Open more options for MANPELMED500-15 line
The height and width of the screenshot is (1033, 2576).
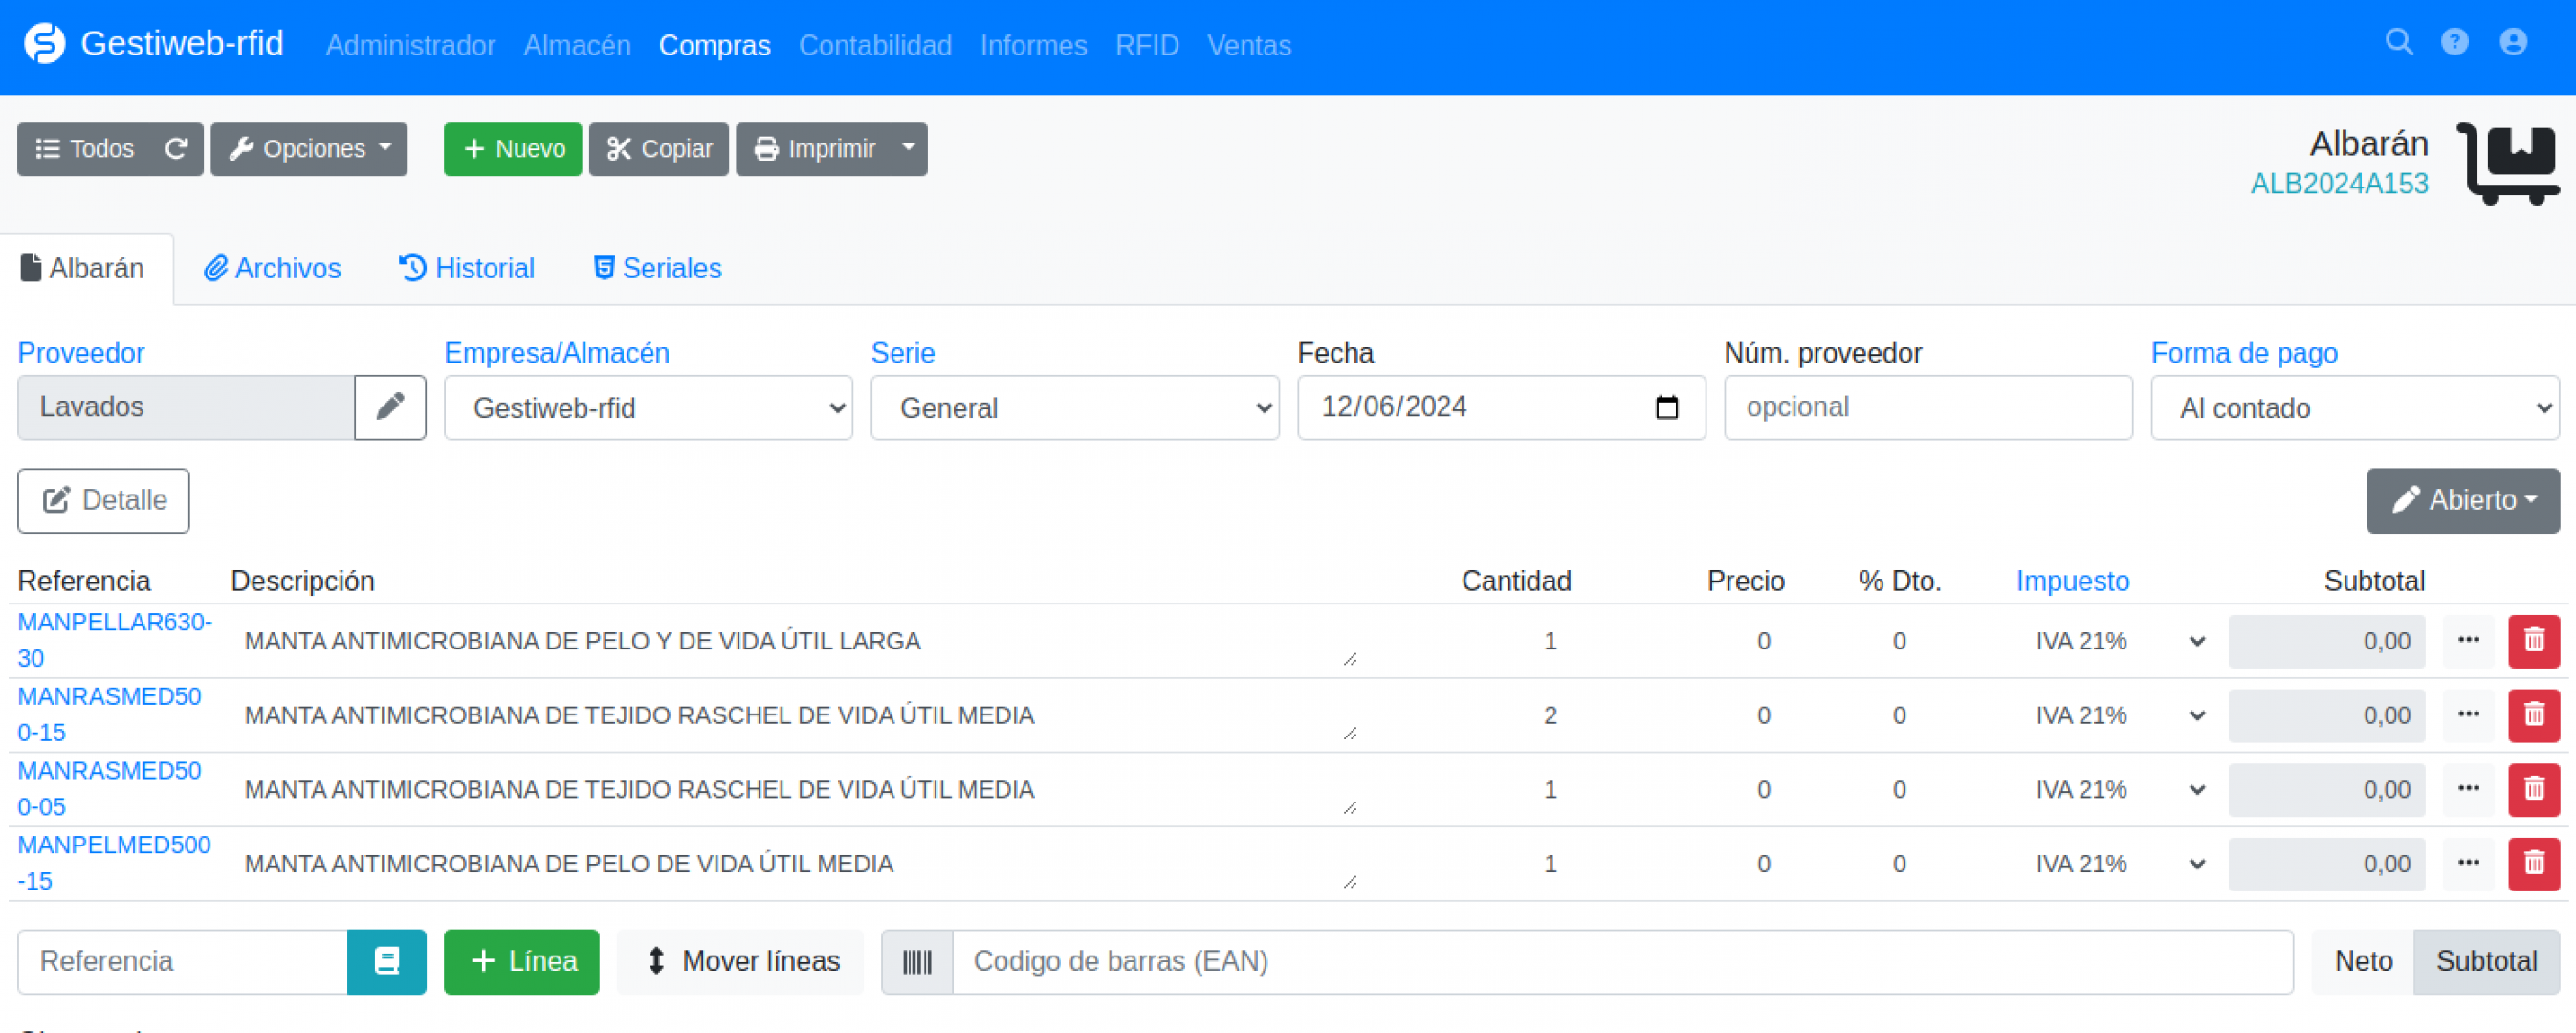click(2468, 863)
